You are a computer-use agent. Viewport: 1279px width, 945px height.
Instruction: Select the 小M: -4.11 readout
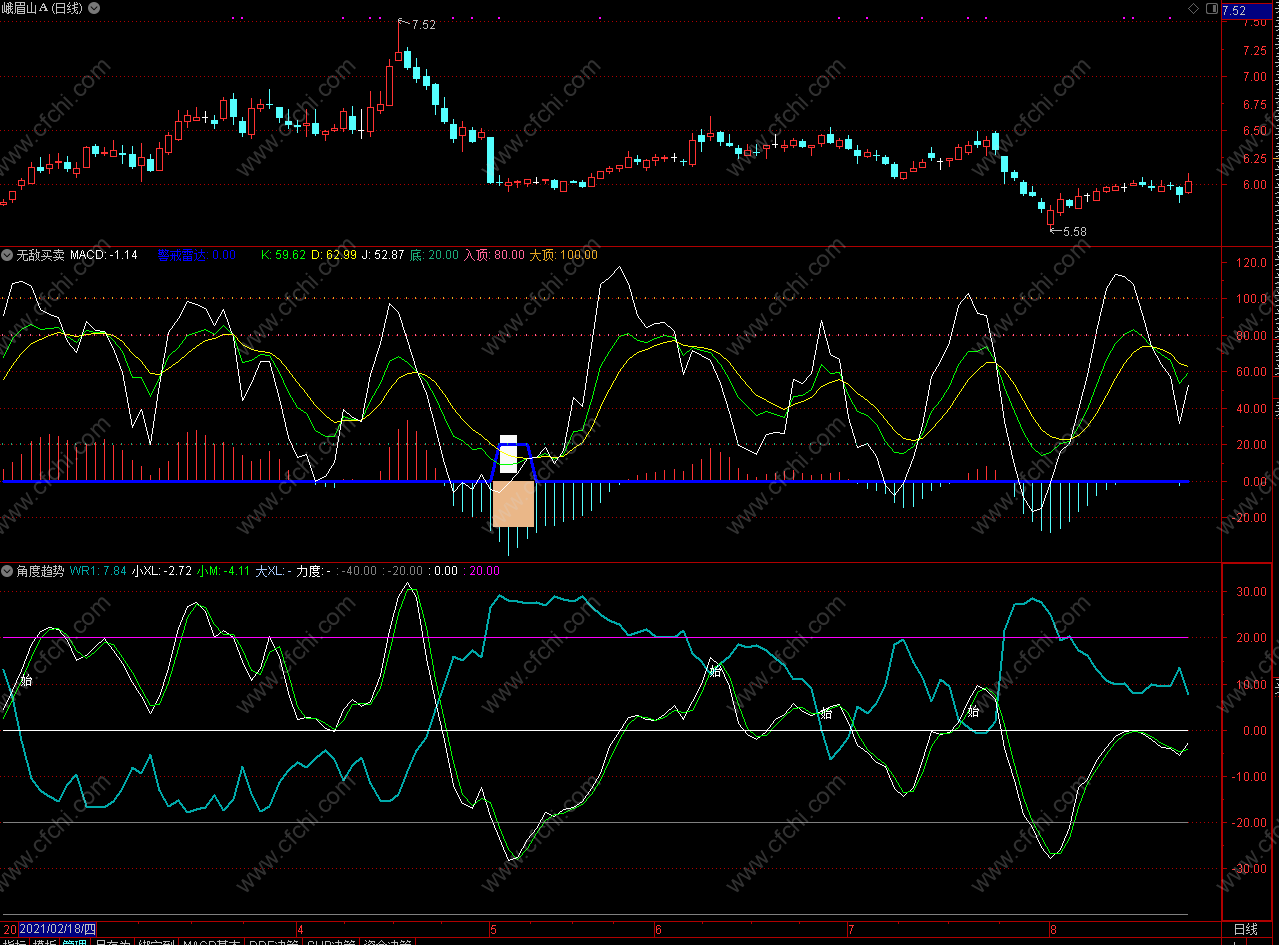223,571
